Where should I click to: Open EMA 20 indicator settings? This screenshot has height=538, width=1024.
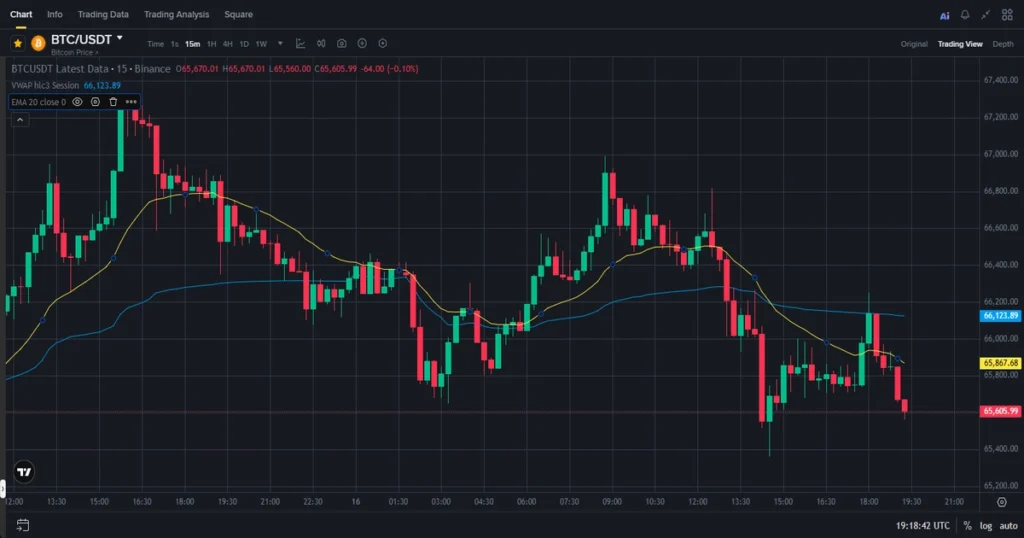point(95,102)
